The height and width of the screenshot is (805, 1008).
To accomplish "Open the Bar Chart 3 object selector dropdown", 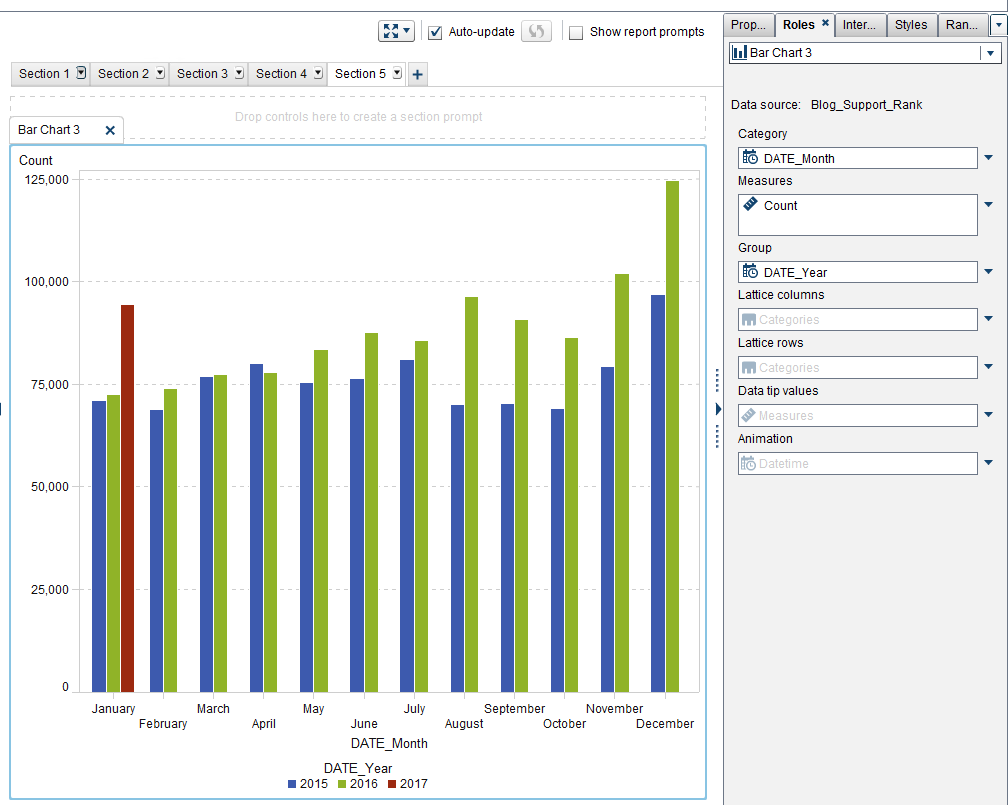I will tap(989, 52).
